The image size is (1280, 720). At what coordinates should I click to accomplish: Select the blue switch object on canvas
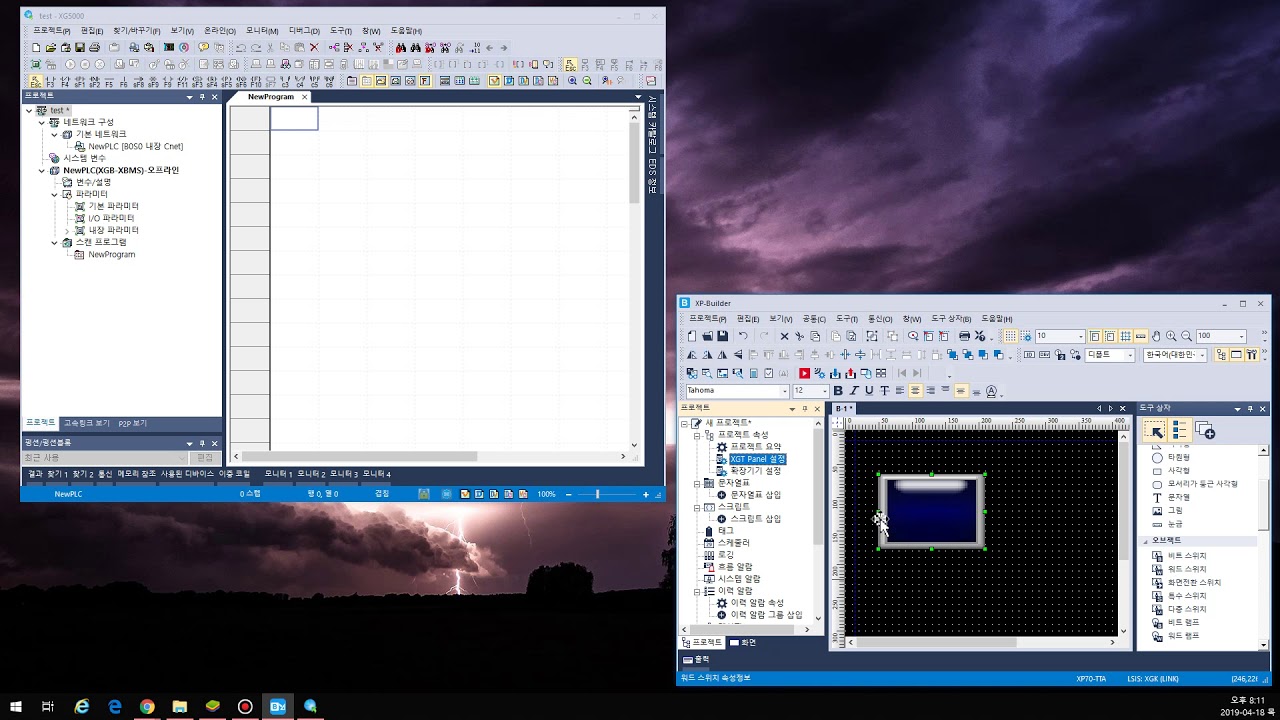coord(931,511)
